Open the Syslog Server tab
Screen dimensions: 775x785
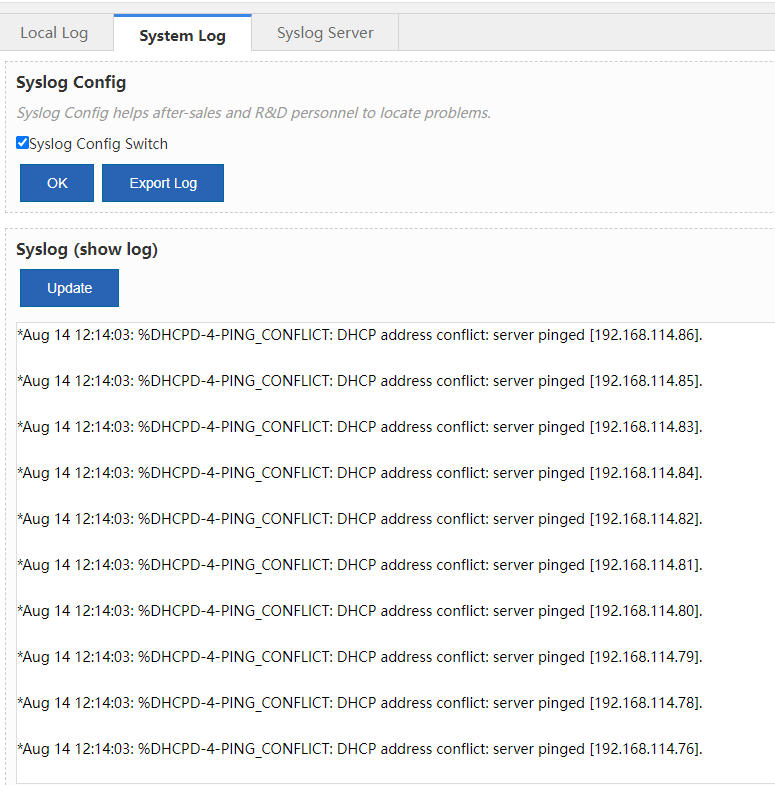click(x=325, y=33)
